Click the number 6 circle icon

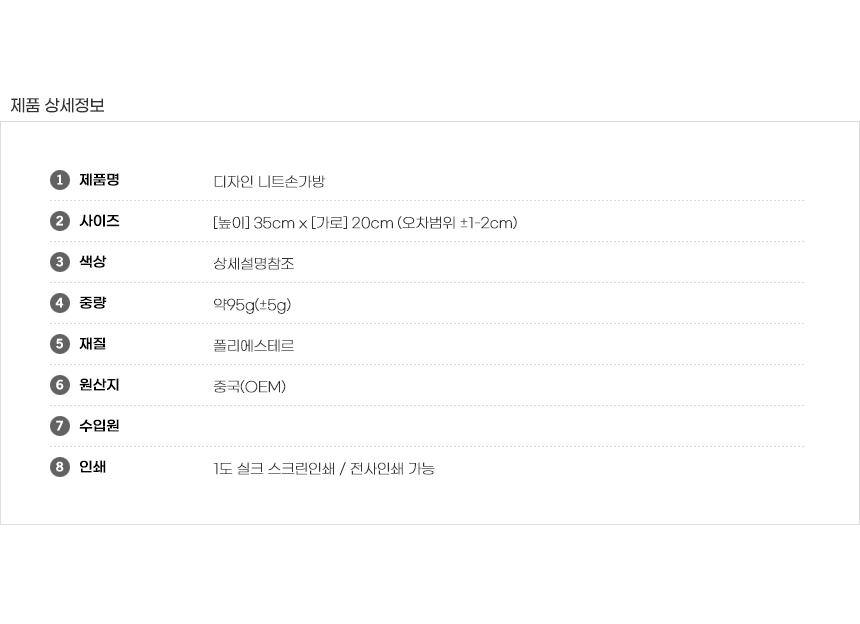click(x=60, y=385)
